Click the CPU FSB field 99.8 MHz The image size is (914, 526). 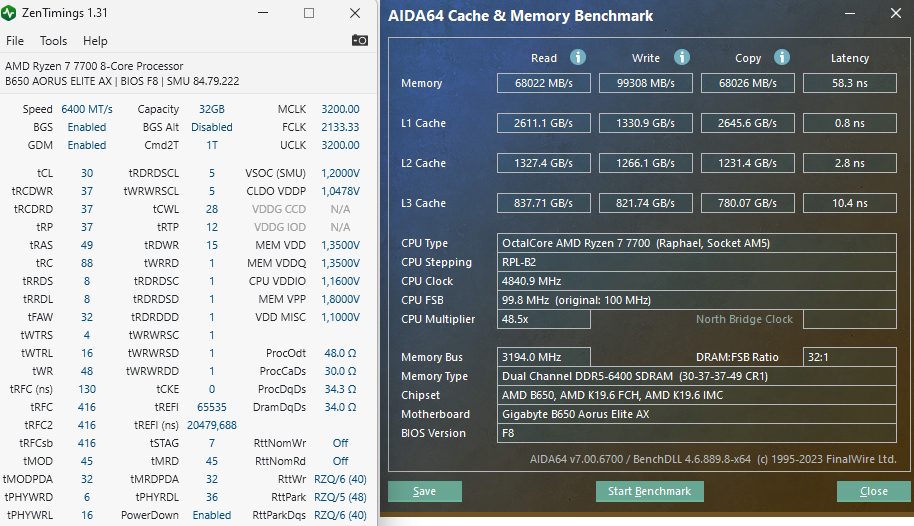tap(697, 300)
